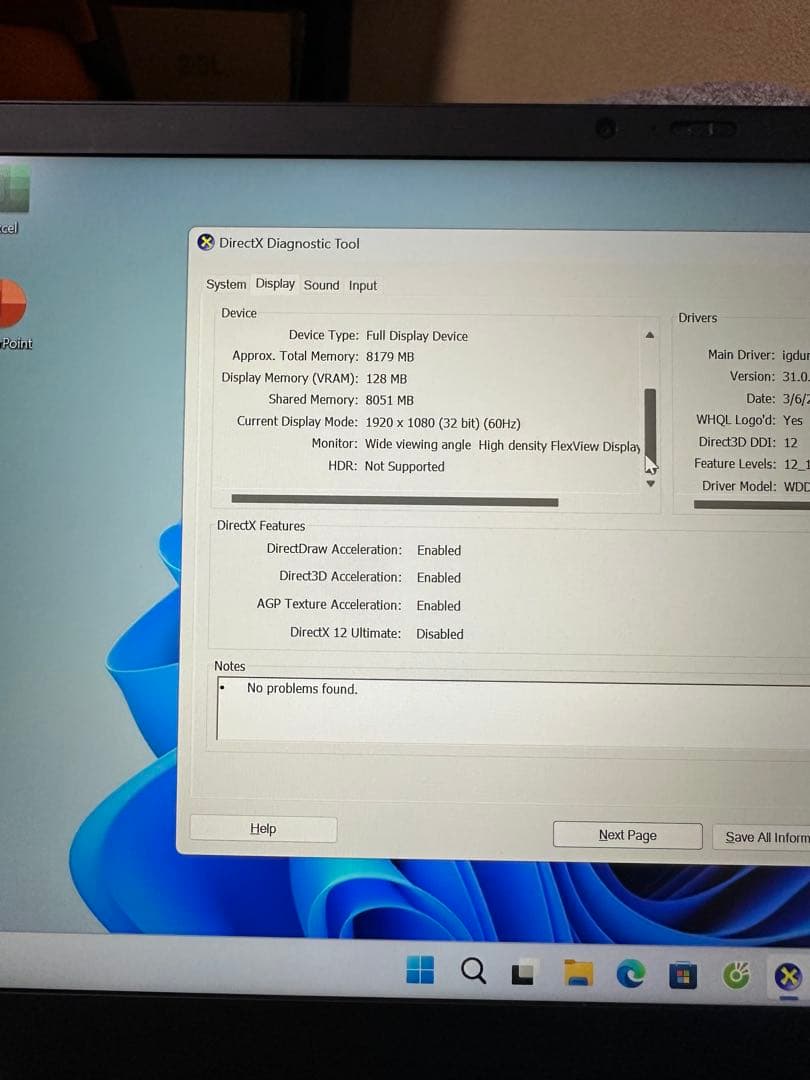Open Microsoft Edge from the taskbar

pyautogui.click(x=630, y=971)
